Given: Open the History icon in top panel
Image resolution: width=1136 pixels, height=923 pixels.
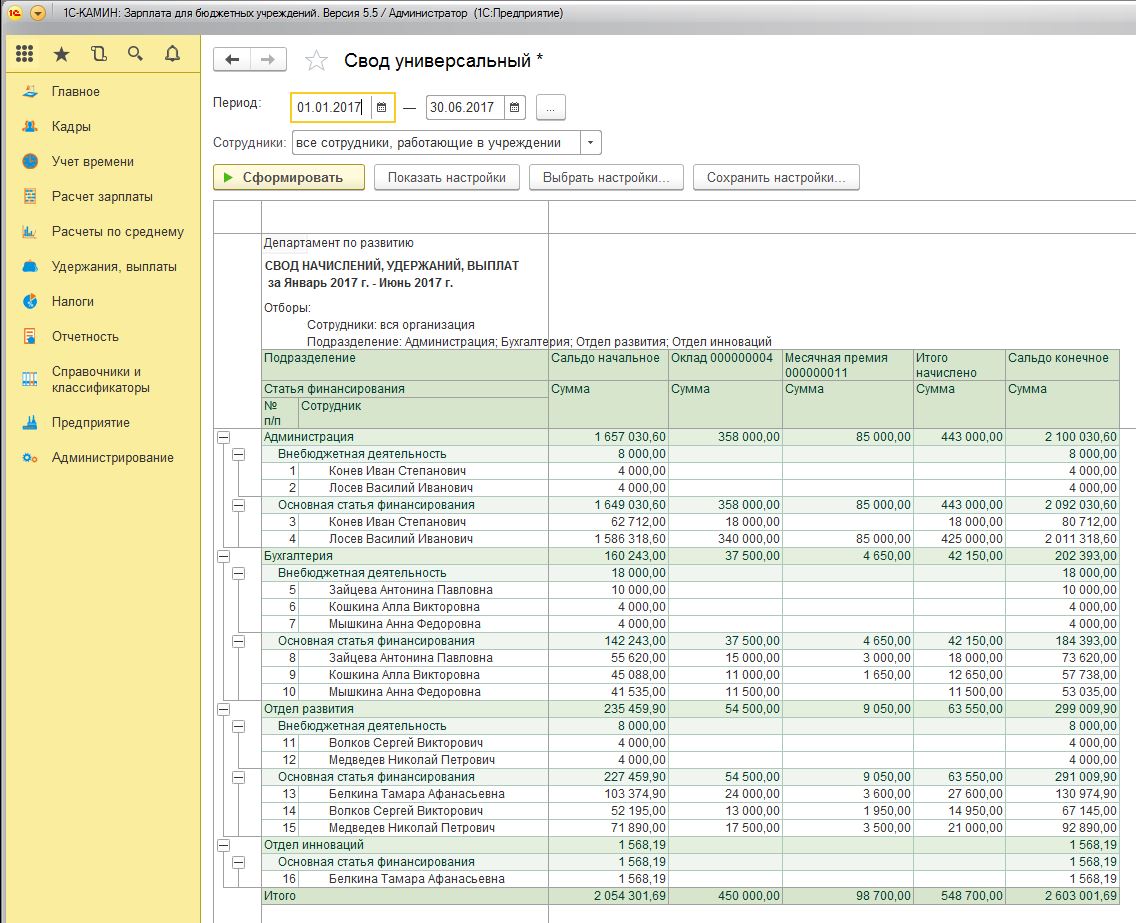Looking at the screenshot, I should 98,54.
